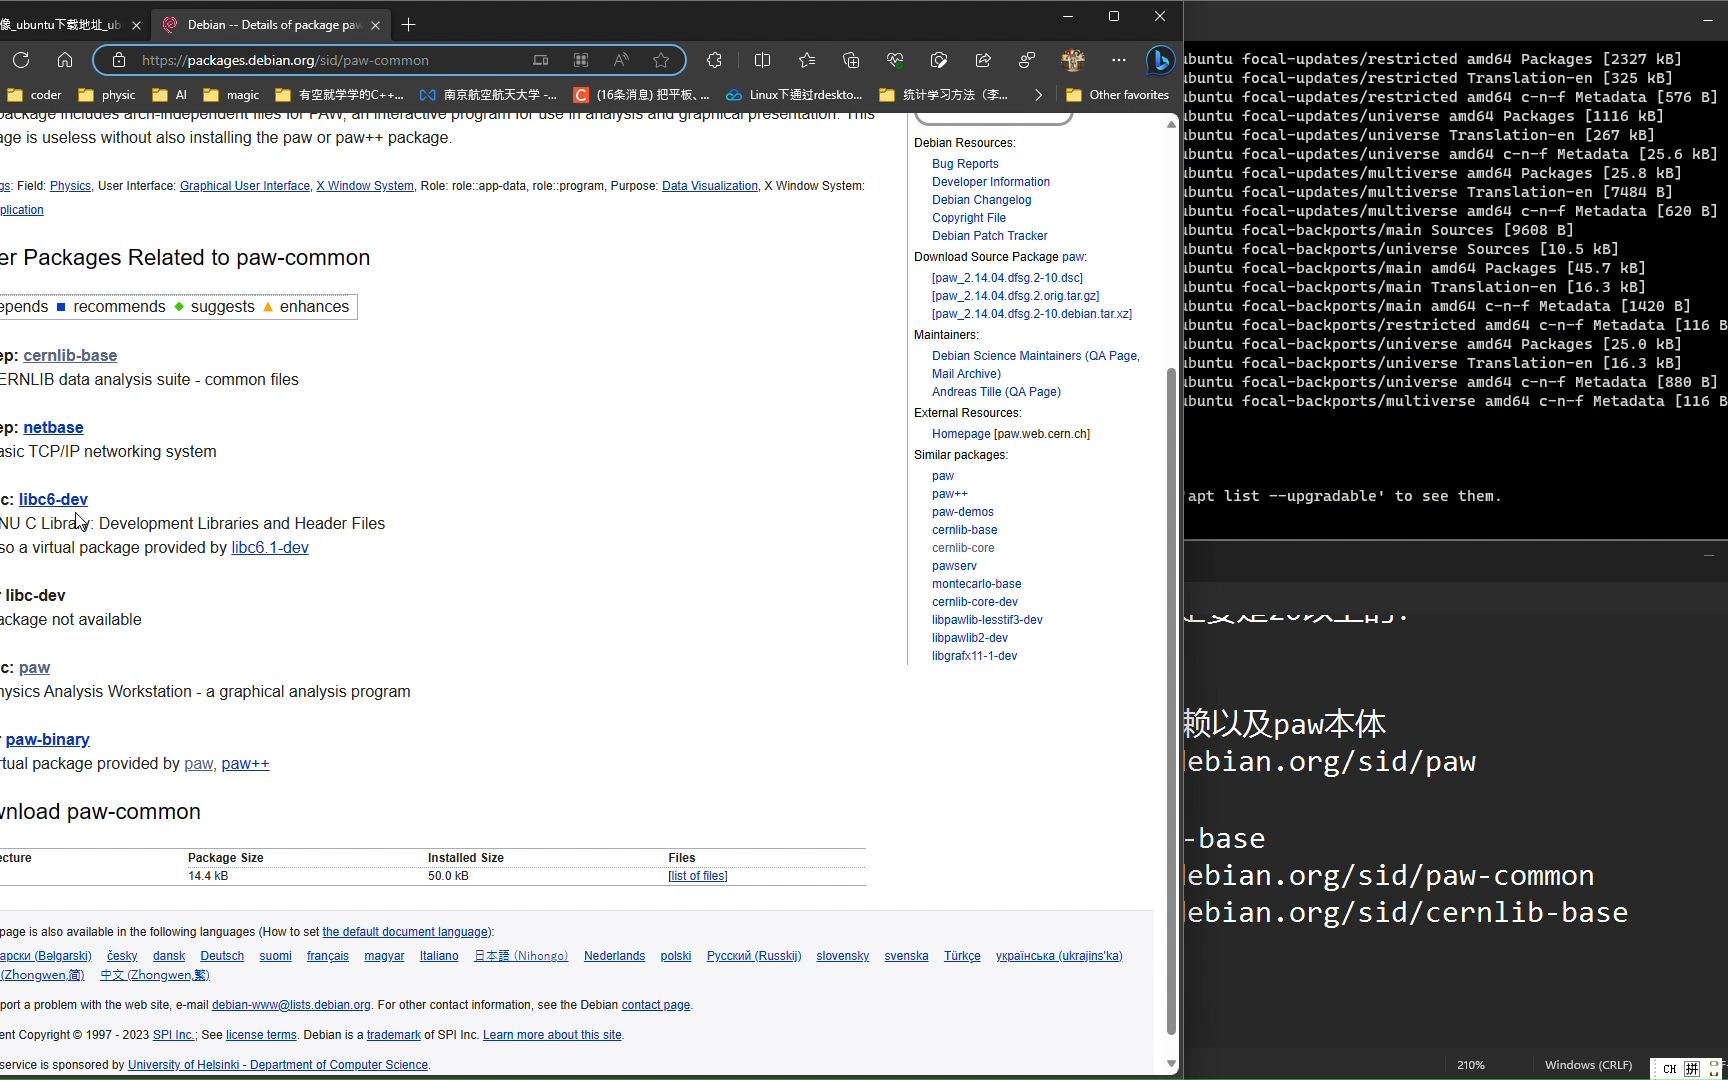Click Windows (CRLF) line ending in status bar
This screenshot has height=1080, width=1728.
tap(1588, 1065)
